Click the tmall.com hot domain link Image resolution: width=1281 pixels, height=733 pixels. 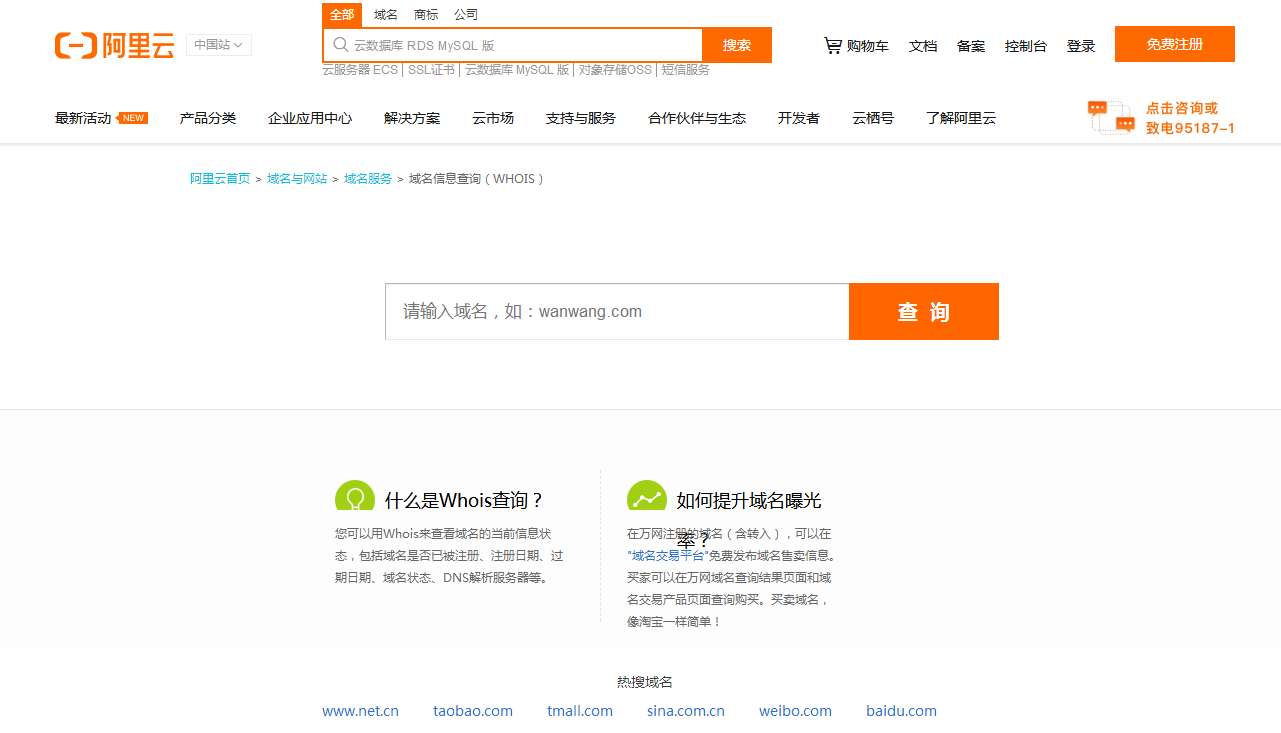tap(580, 711)
